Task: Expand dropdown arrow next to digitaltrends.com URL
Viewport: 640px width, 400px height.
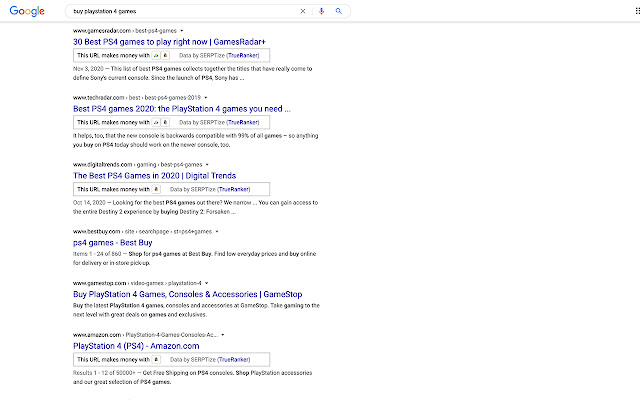Action: click(x=207, y=164)
